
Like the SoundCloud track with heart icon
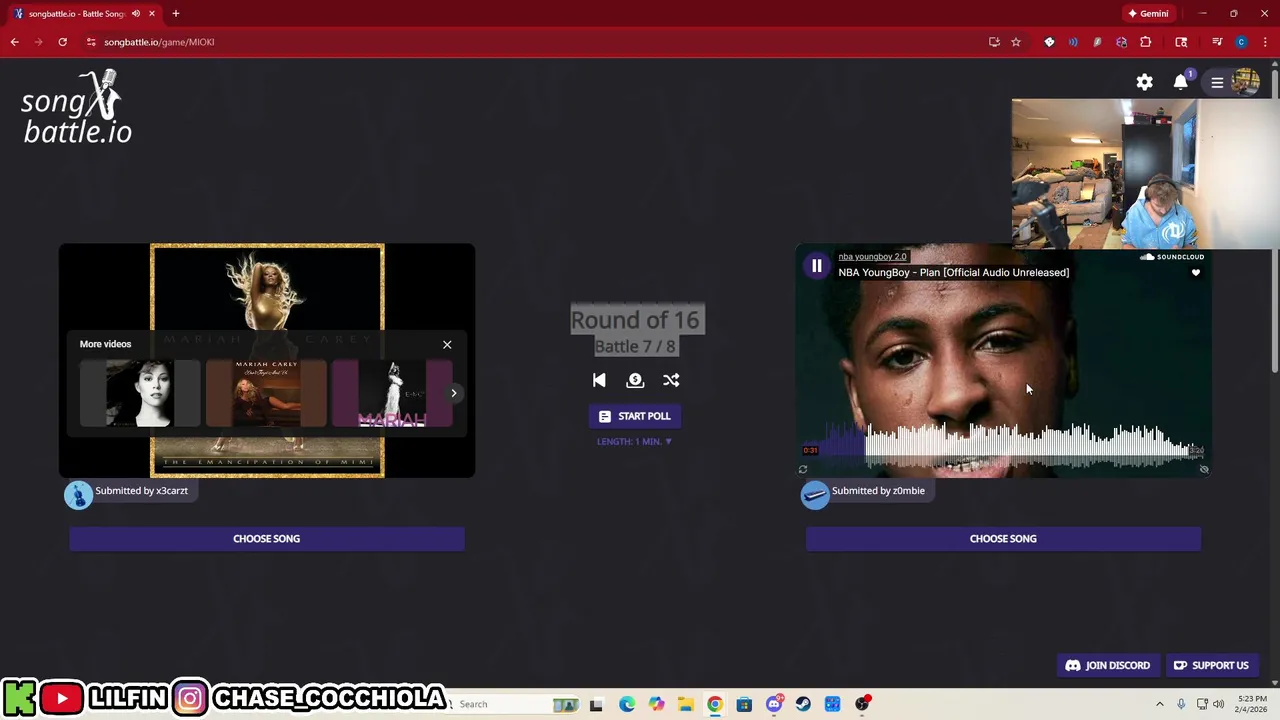(x=1195, y=272)
